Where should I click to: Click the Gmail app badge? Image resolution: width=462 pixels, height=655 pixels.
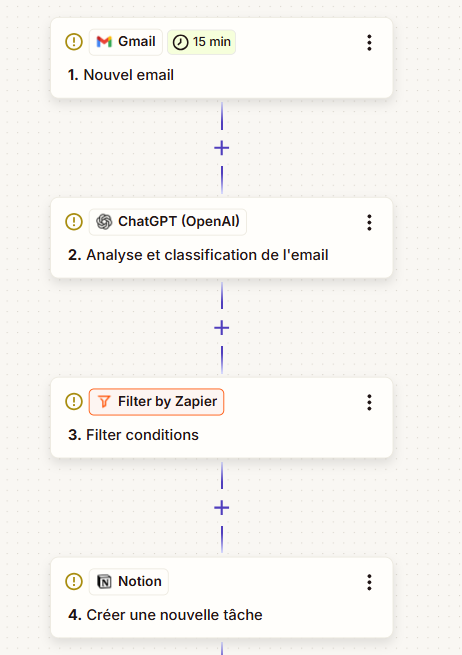[126, 42]
